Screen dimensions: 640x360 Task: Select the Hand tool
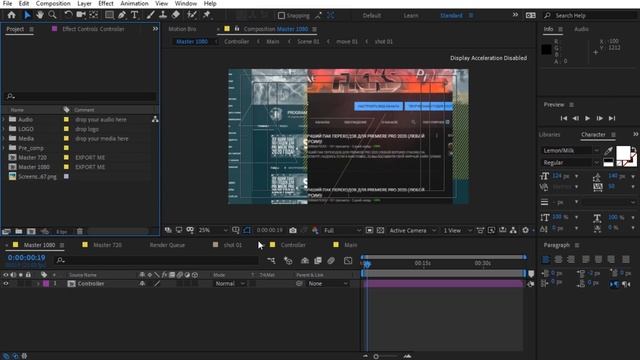(x=40, y=15)
